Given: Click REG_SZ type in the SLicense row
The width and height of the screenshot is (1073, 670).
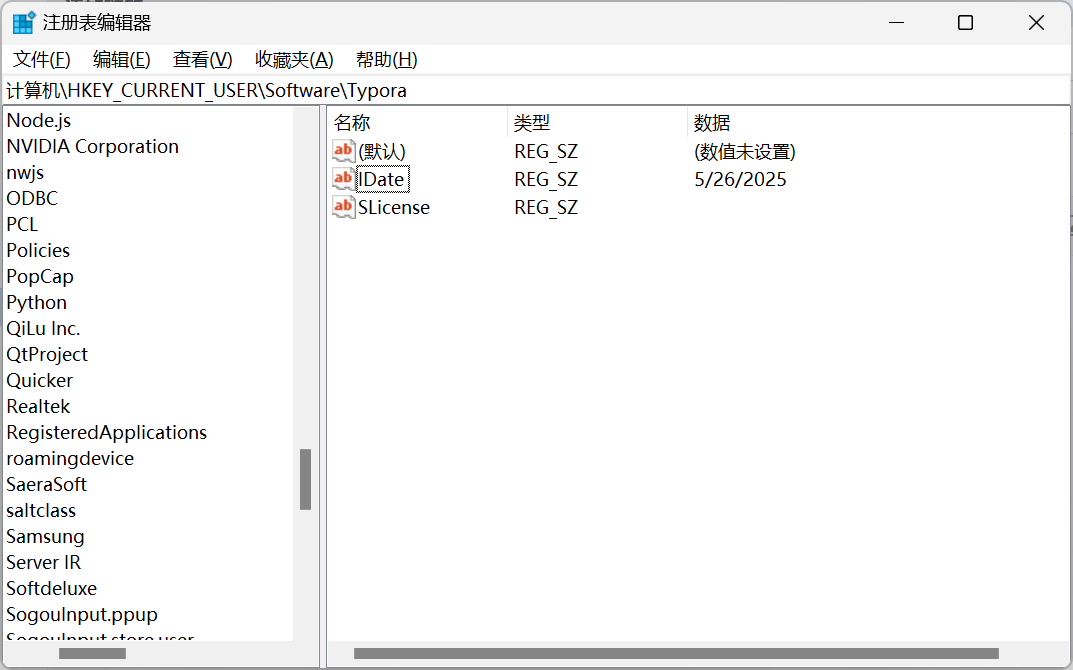Looking at the screenshot, I should tap(546, 207).
